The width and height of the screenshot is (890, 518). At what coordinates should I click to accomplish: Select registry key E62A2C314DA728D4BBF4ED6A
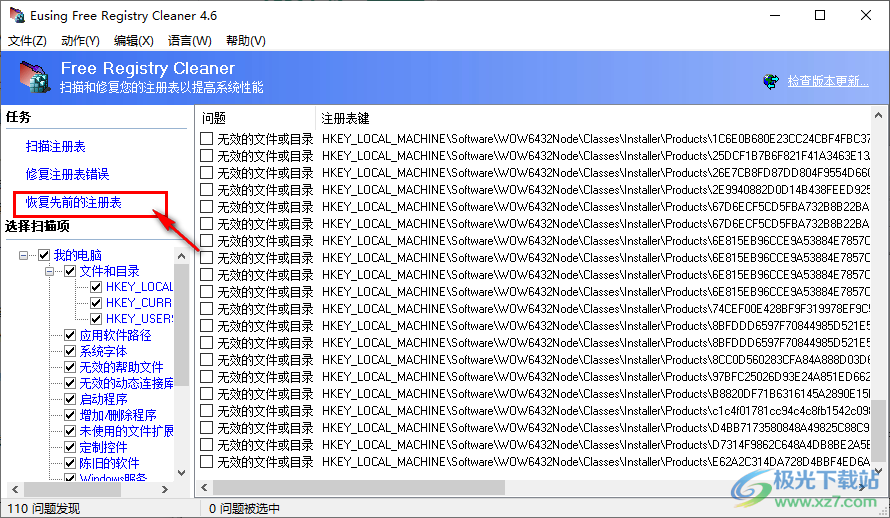[x=595, y=462]
